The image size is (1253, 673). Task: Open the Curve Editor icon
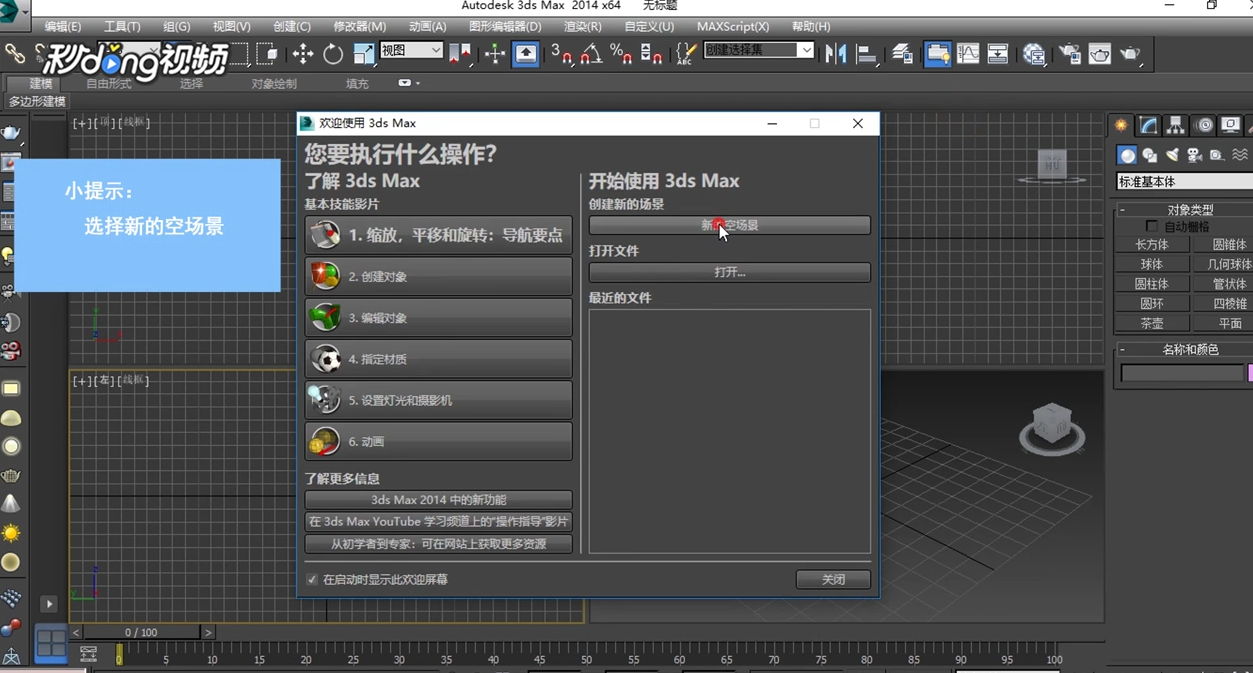tap(968, 54)
